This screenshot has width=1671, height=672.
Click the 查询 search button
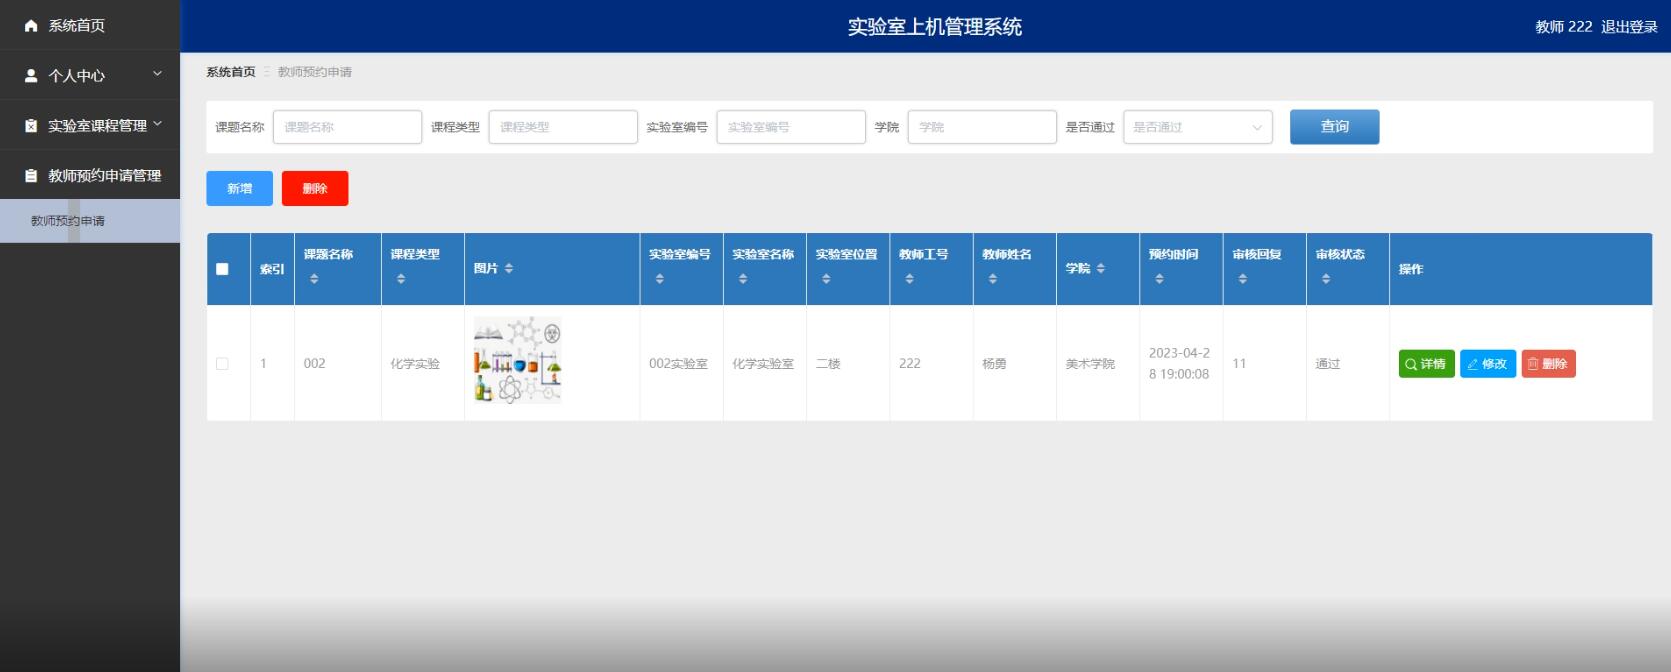click(x=1334, y=127)
